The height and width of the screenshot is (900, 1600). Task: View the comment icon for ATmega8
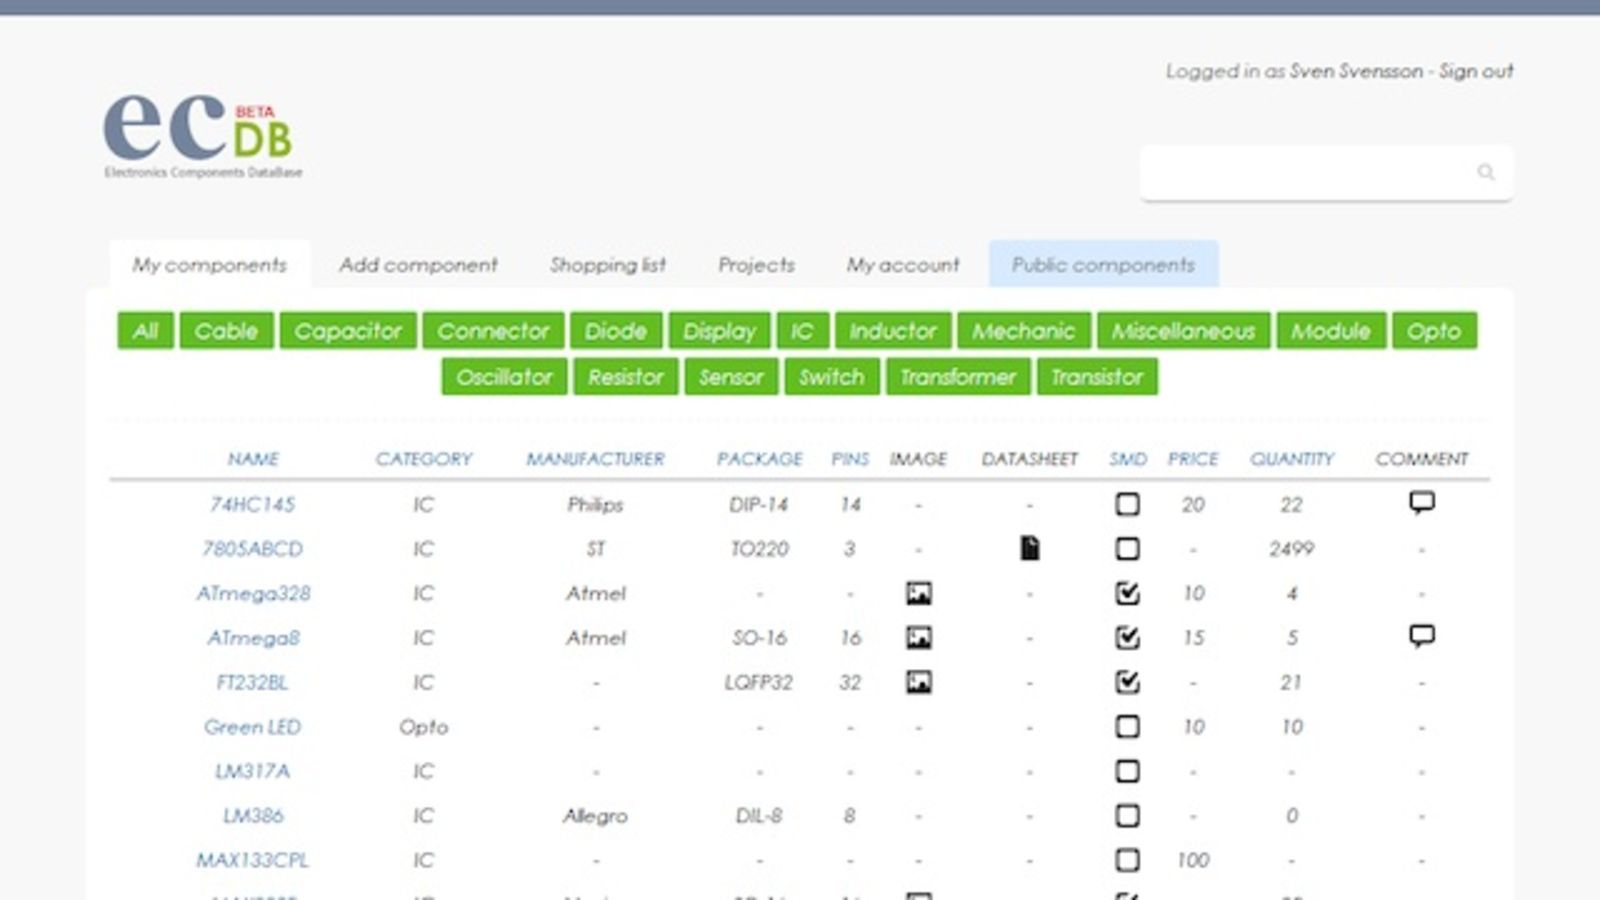[1423, 633]
